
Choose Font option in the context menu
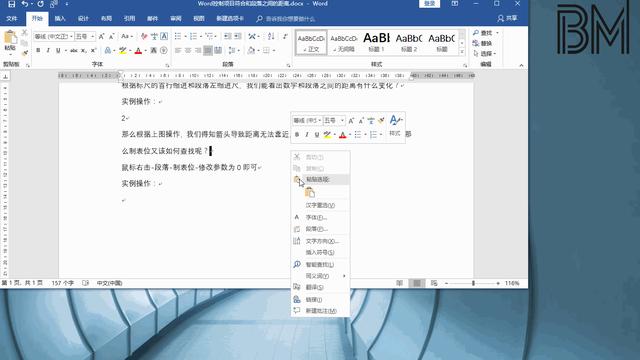320,218
